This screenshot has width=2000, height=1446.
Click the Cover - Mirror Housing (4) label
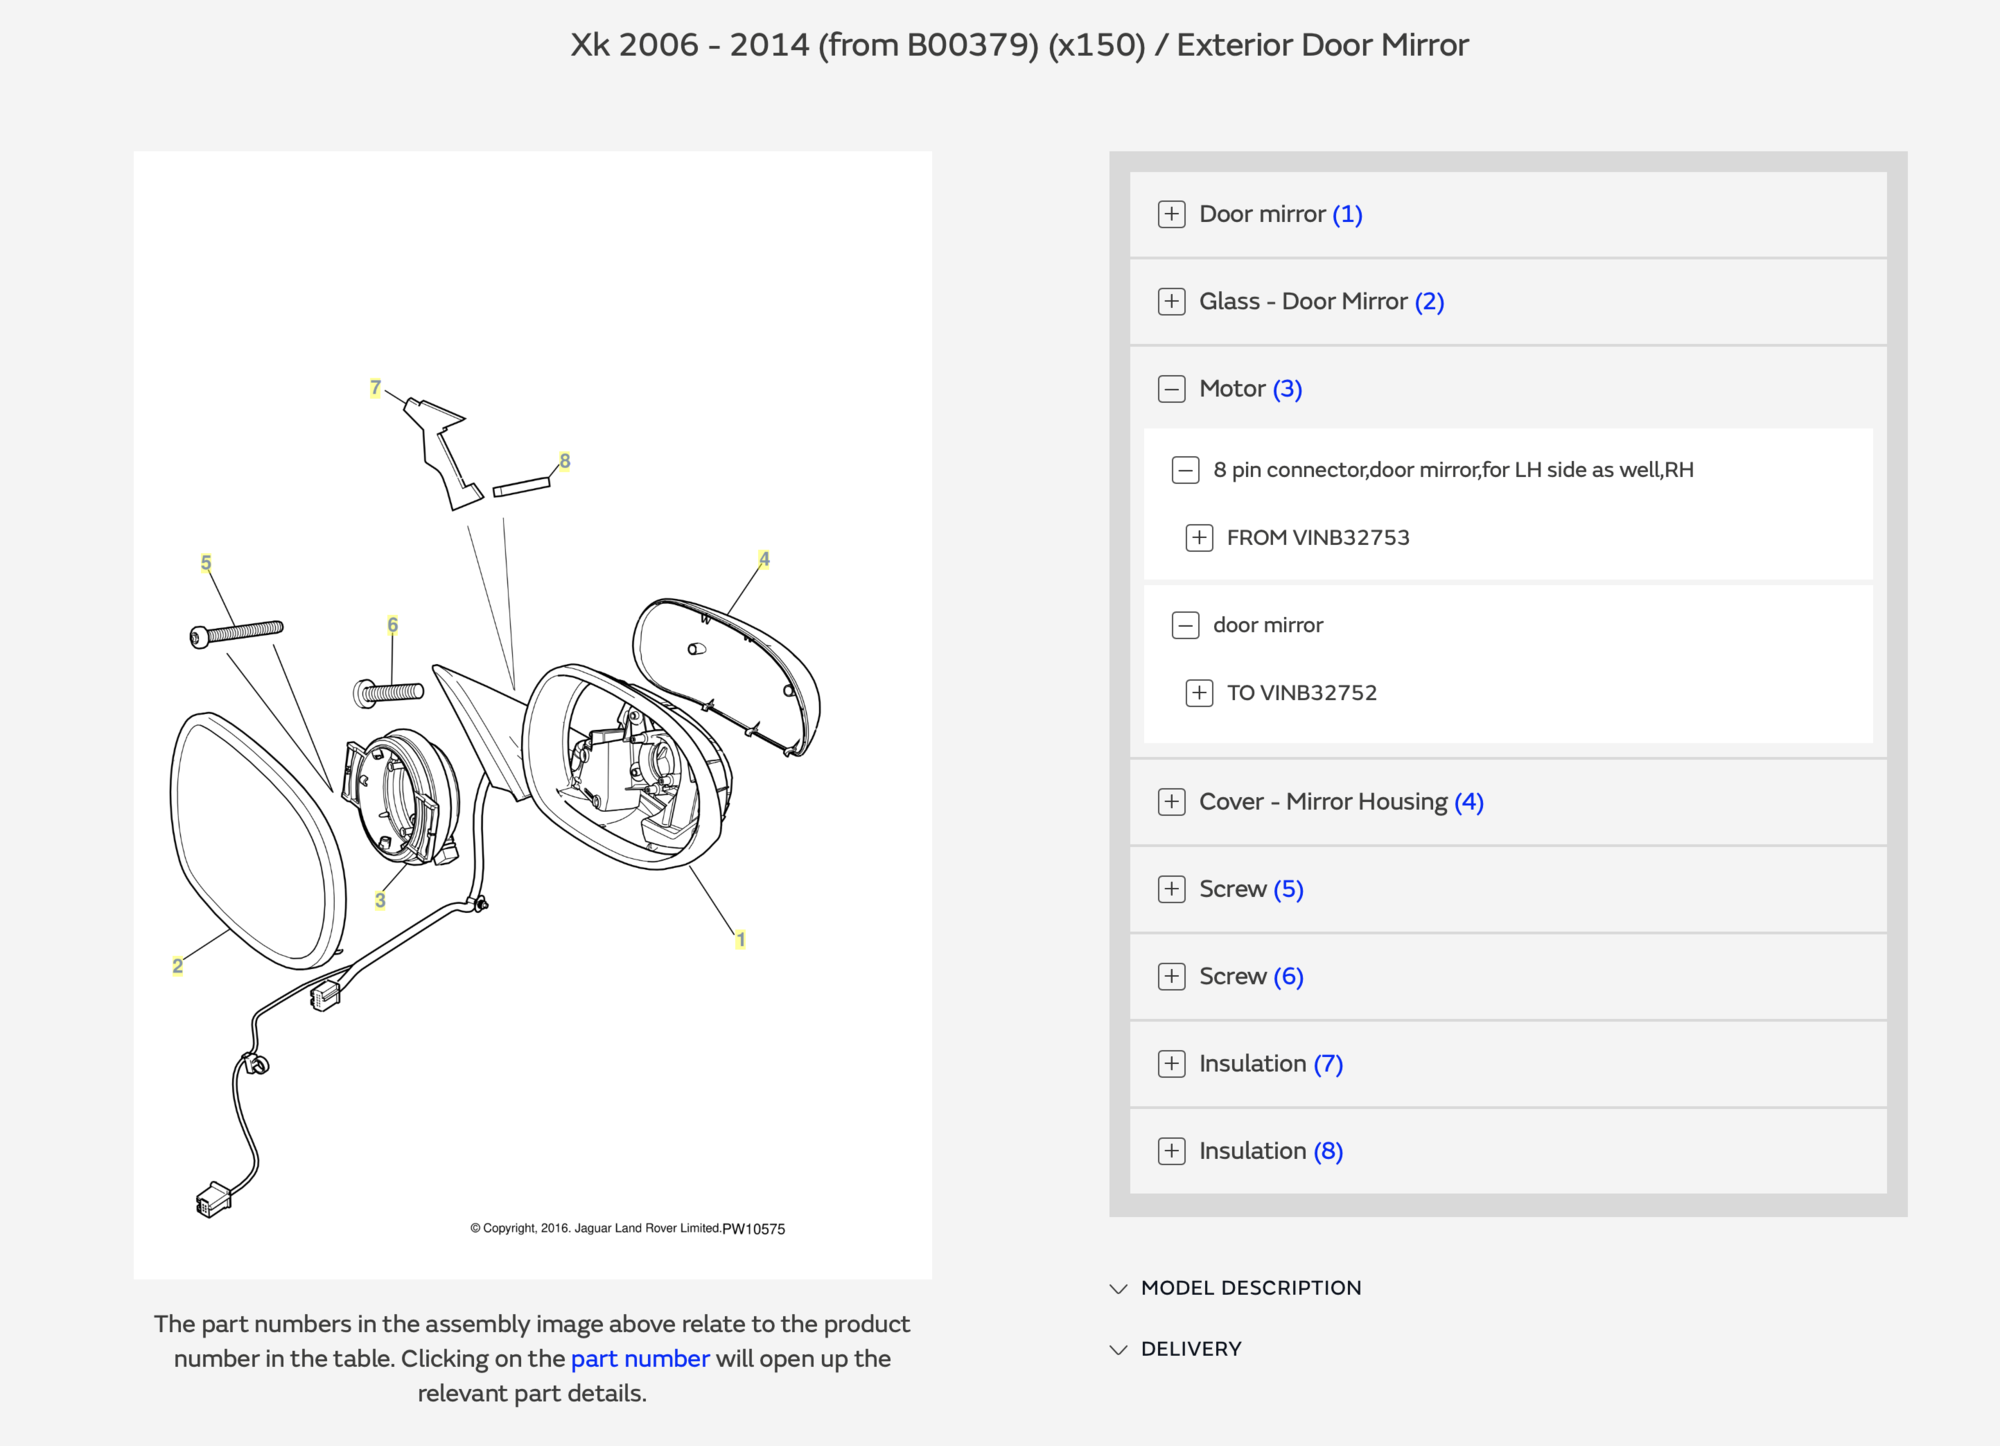[1341, 802]
